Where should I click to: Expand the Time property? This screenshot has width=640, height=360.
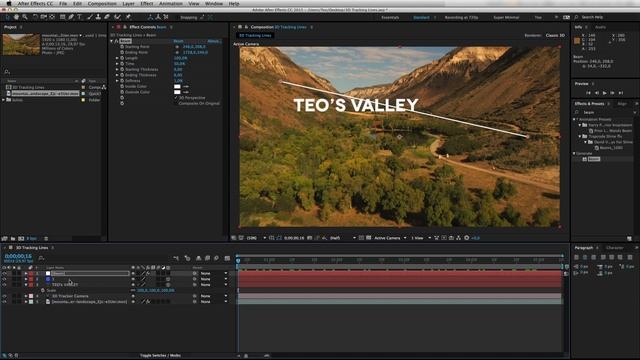click(x=117, y=64)
